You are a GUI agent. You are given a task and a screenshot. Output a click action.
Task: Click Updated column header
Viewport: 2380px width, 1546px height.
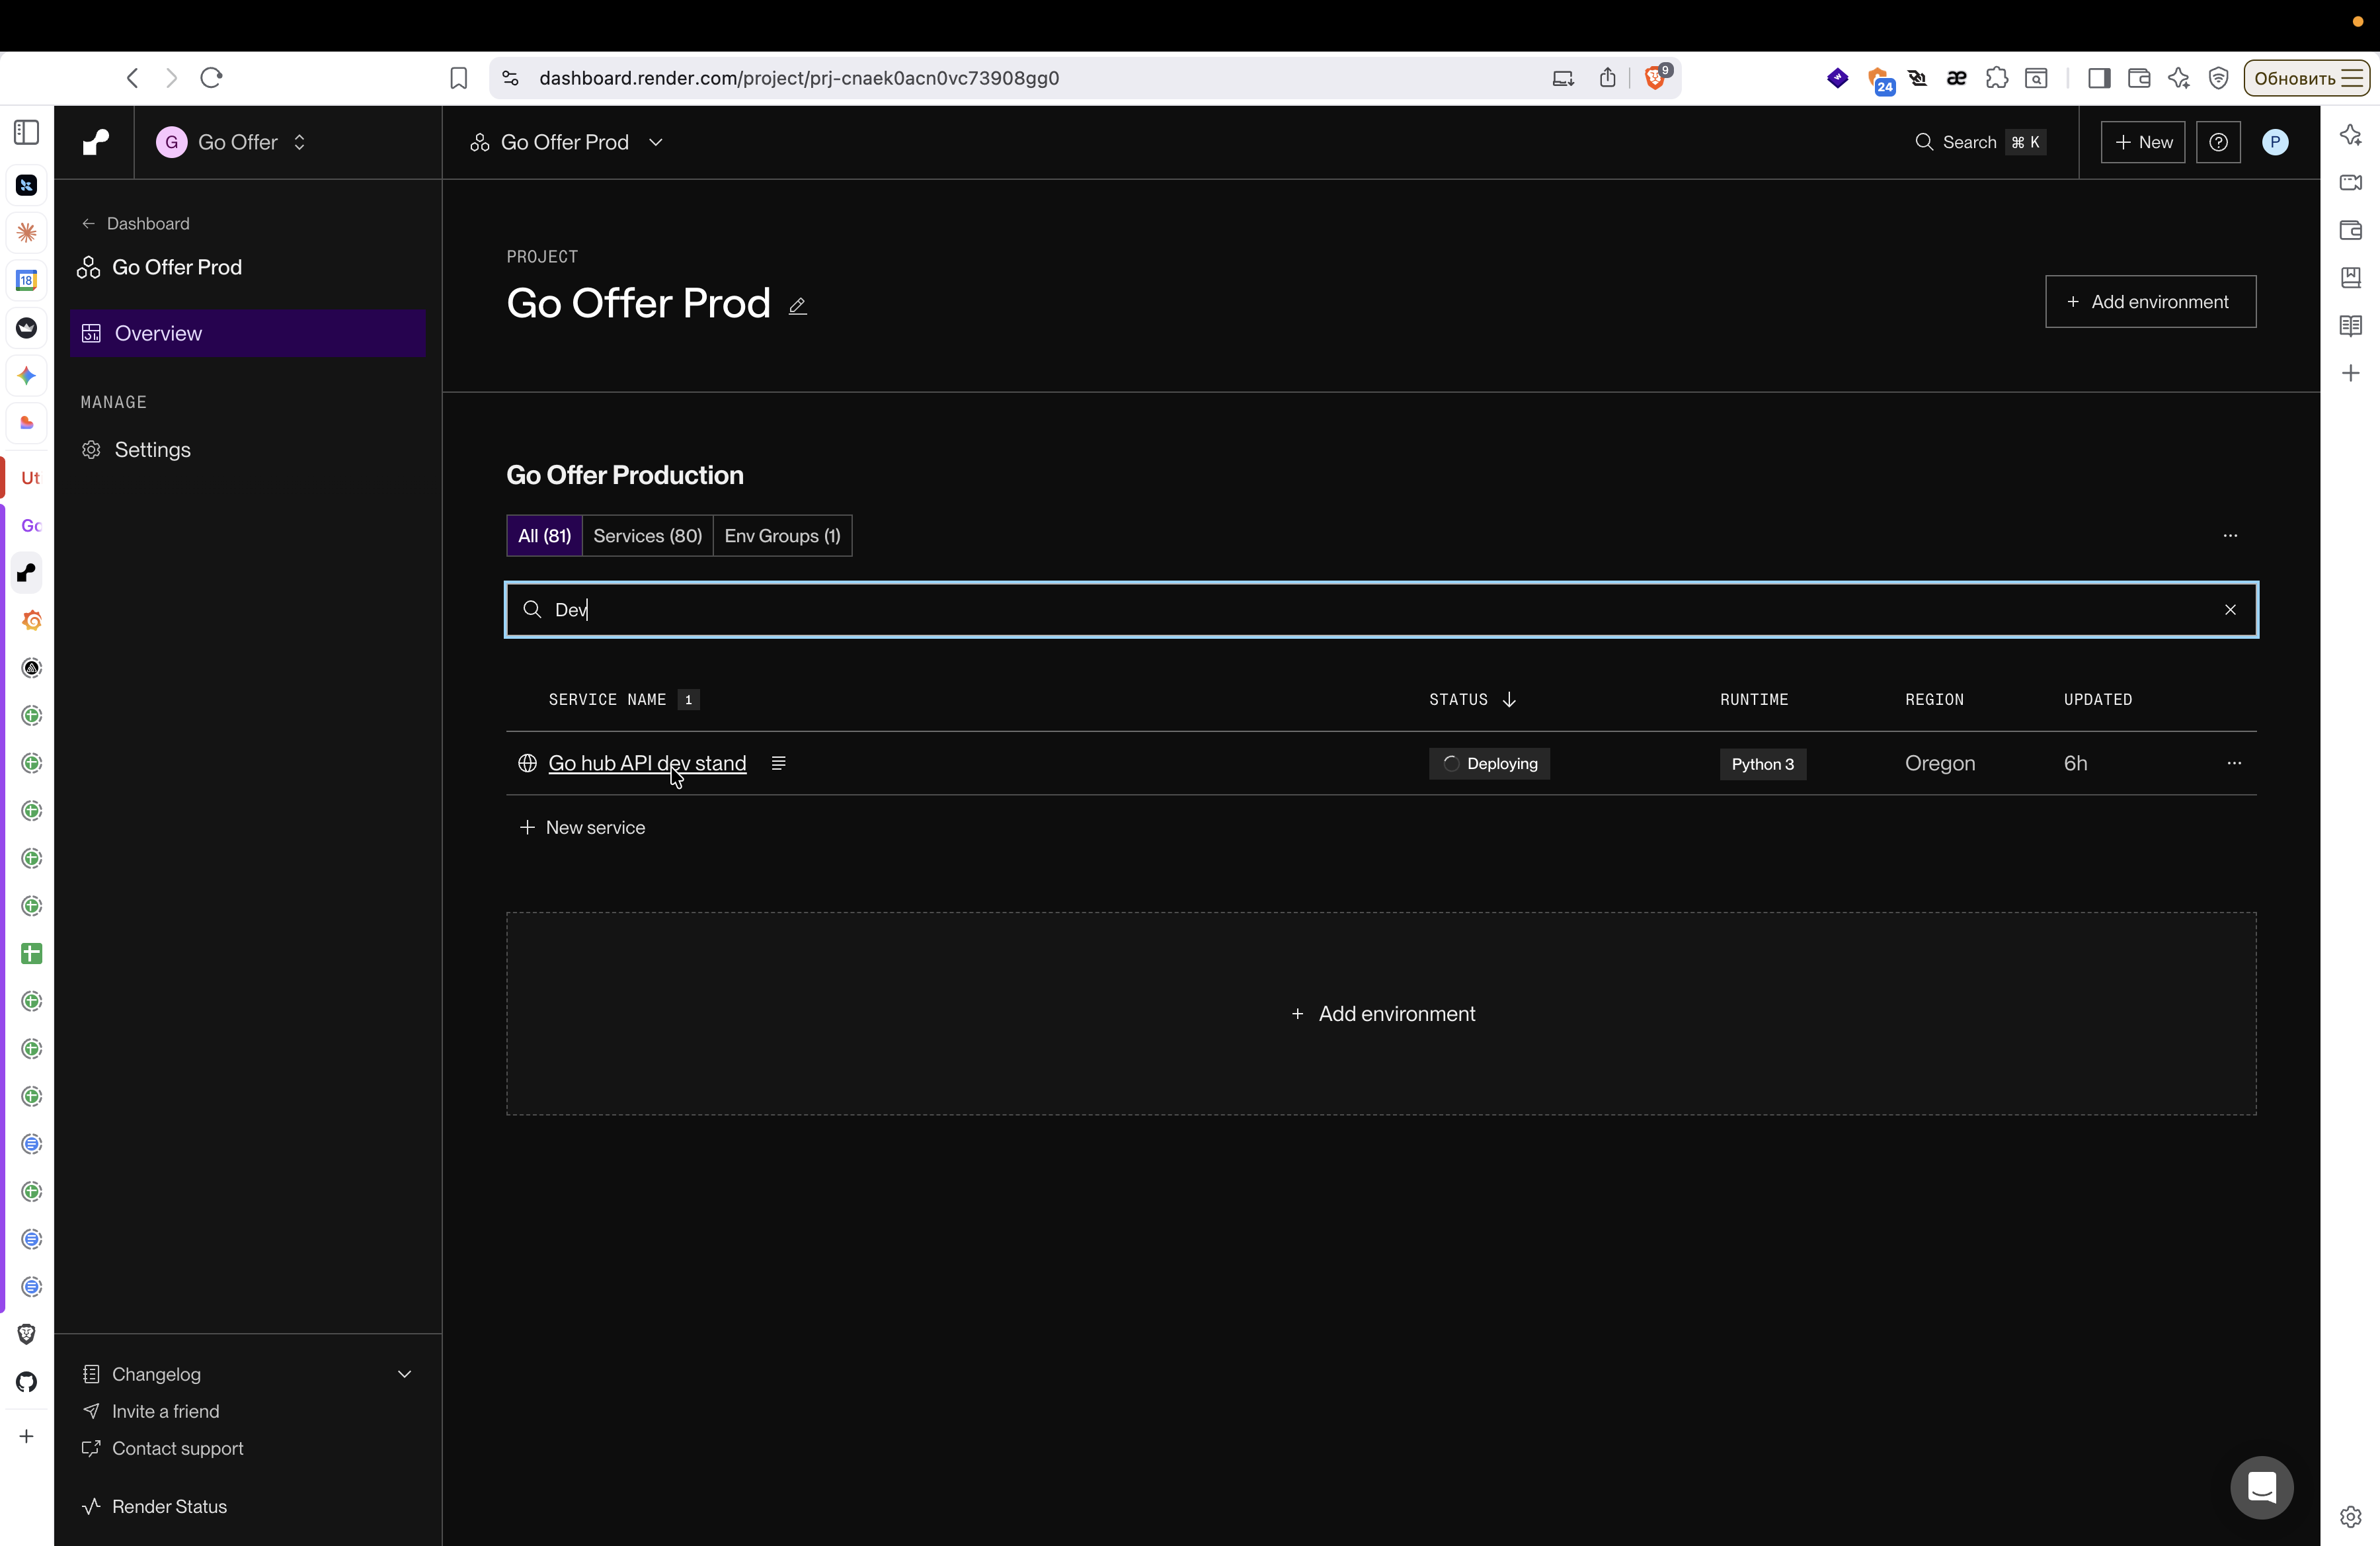(2097, 699)
